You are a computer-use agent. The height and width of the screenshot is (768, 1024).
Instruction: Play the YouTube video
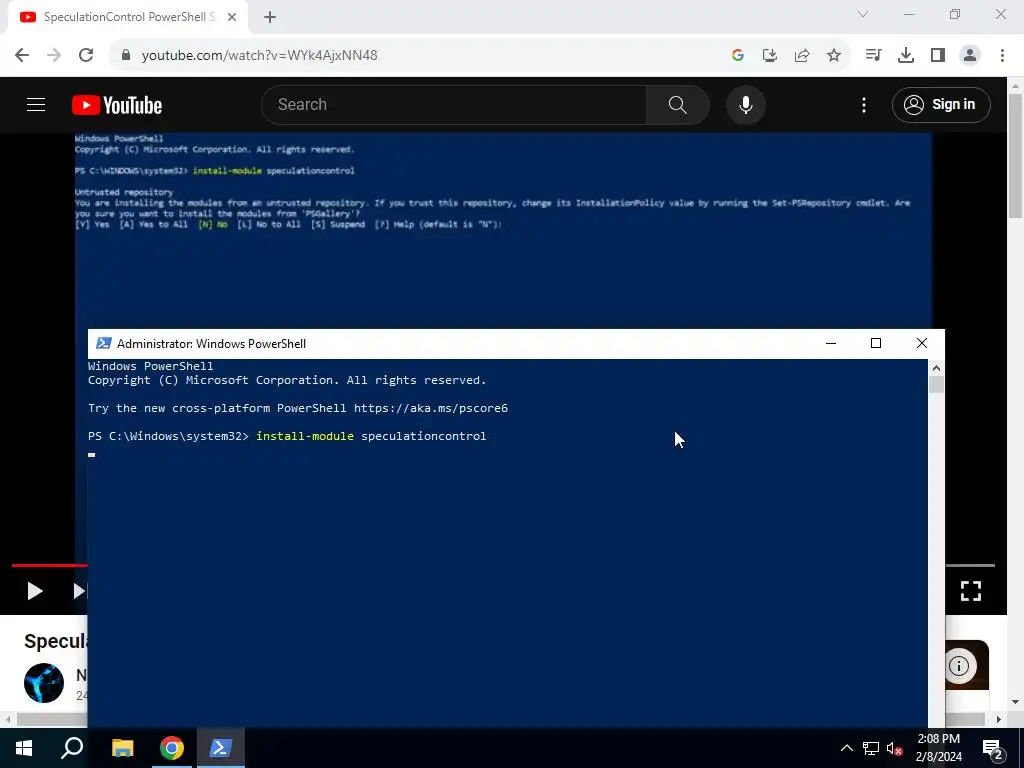(35, 591)
